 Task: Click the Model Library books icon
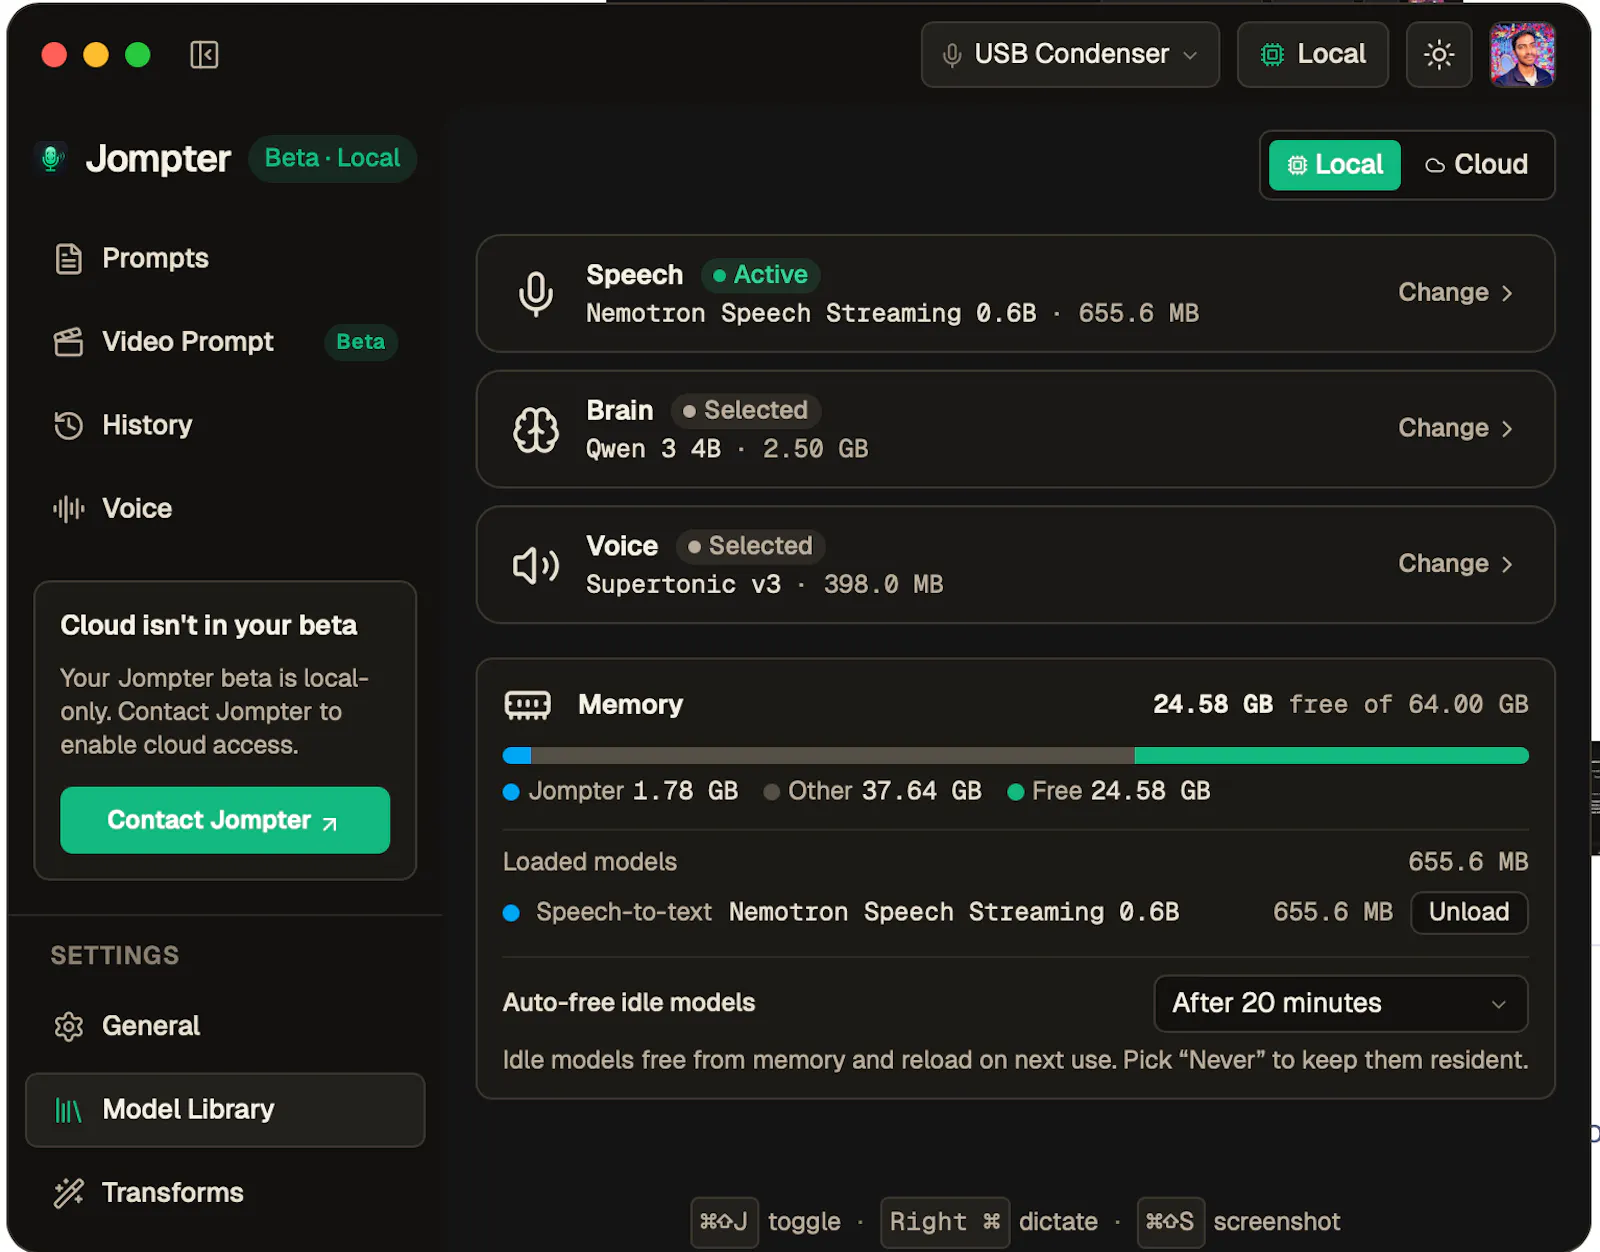tap(68, 1110)
